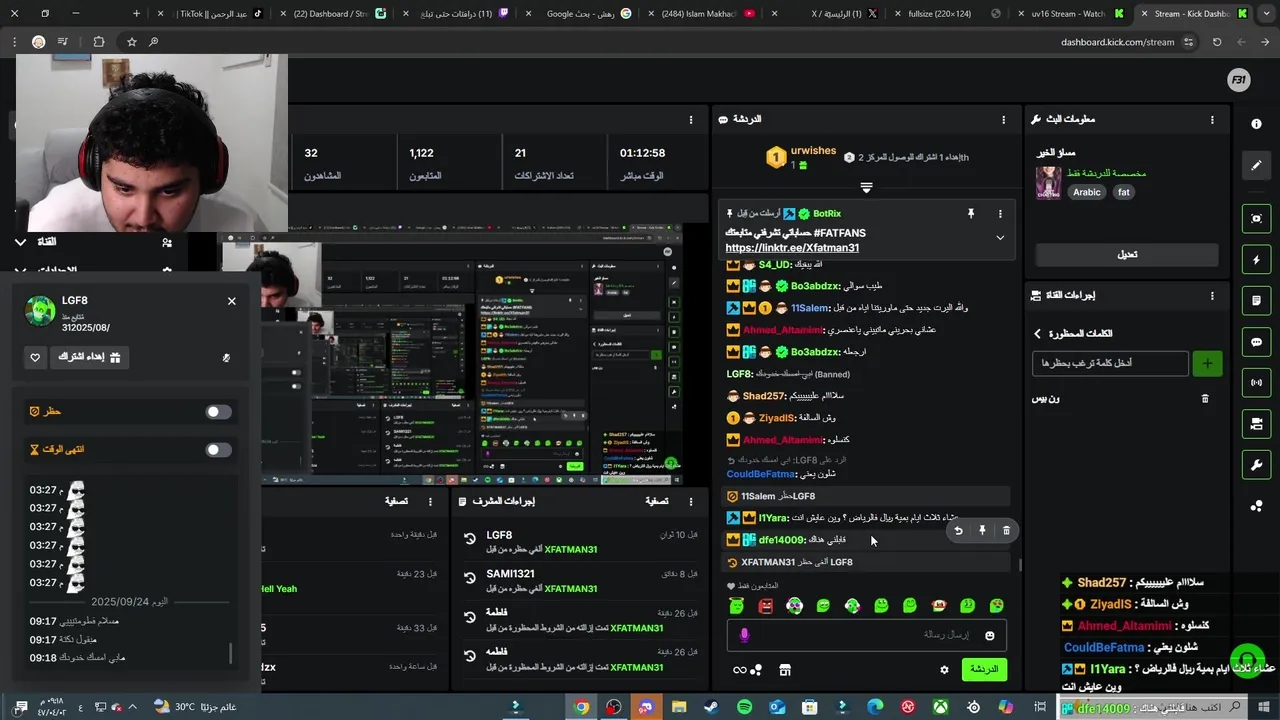Open chat panel three-dot menu
Viewport: 1280px width, 720px height.
[x=1004, y=120]
